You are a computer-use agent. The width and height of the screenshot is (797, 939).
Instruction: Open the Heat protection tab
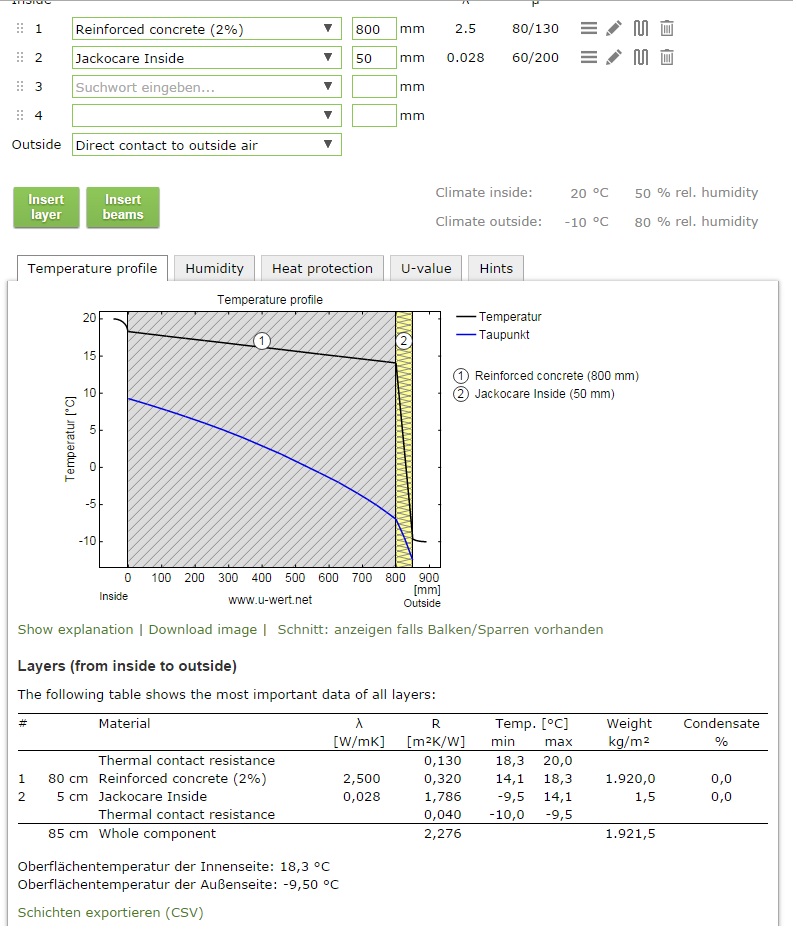[322, 268]
